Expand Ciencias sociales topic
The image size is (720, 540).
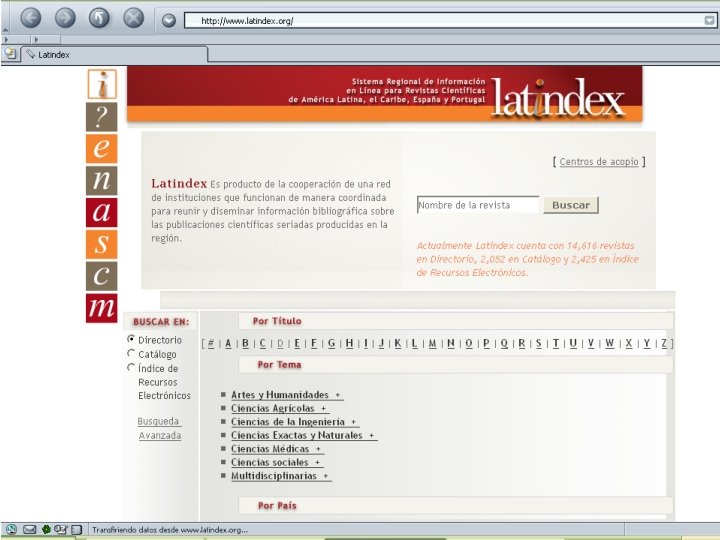coord(276,462)
